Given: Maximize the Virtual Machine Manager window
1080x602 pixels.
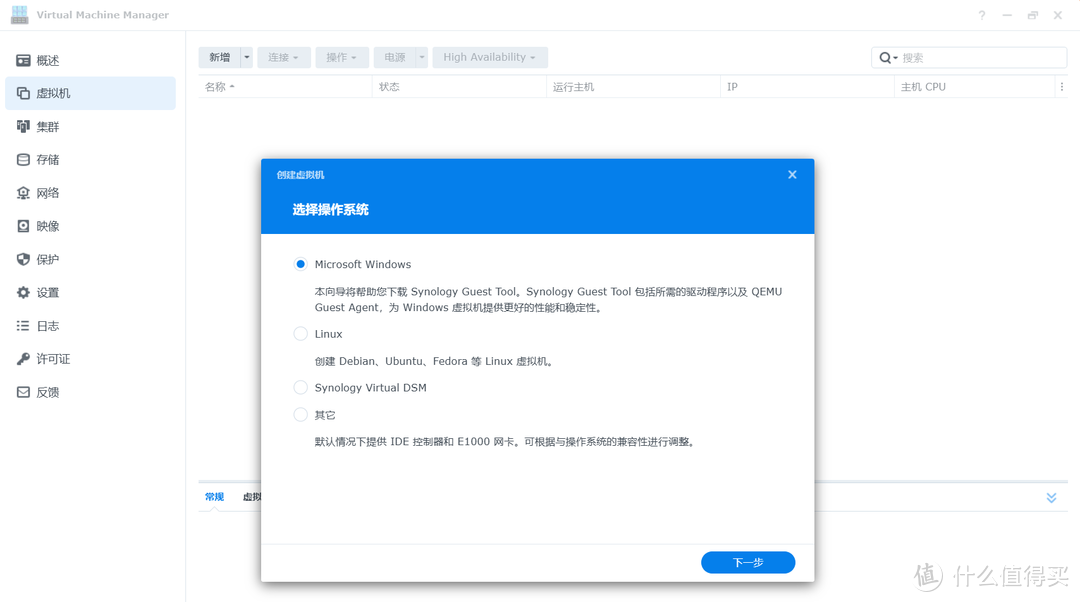Looking at the screenshot, I should point(1032,15).
